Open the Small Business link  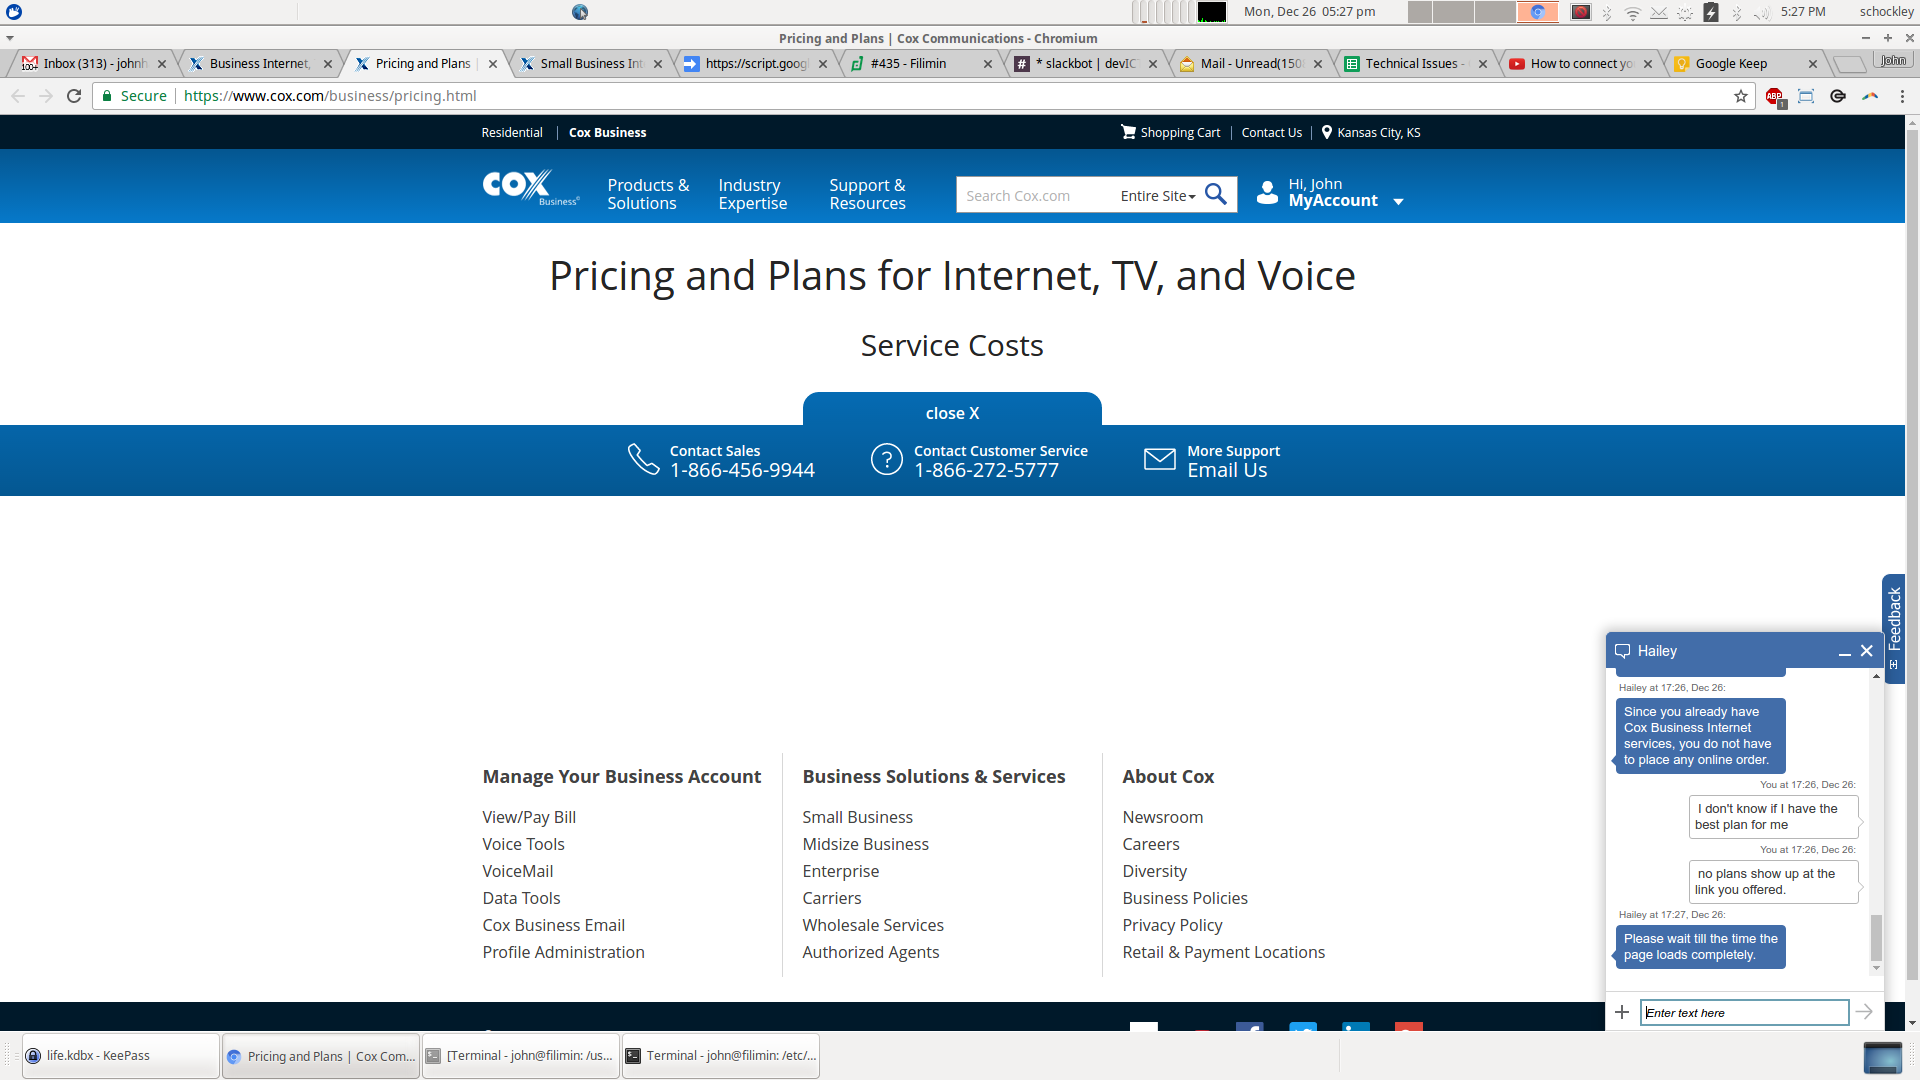pos(857,817)
